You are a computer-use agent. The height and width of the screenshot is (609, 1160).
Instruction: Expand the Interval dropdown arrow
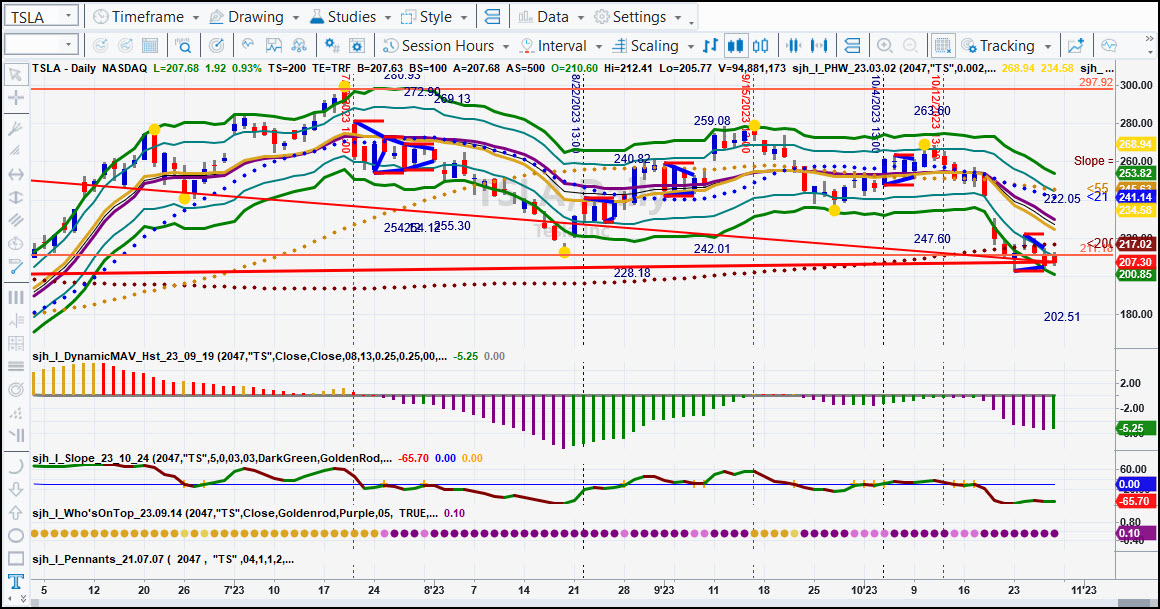(x=598, y=46)
